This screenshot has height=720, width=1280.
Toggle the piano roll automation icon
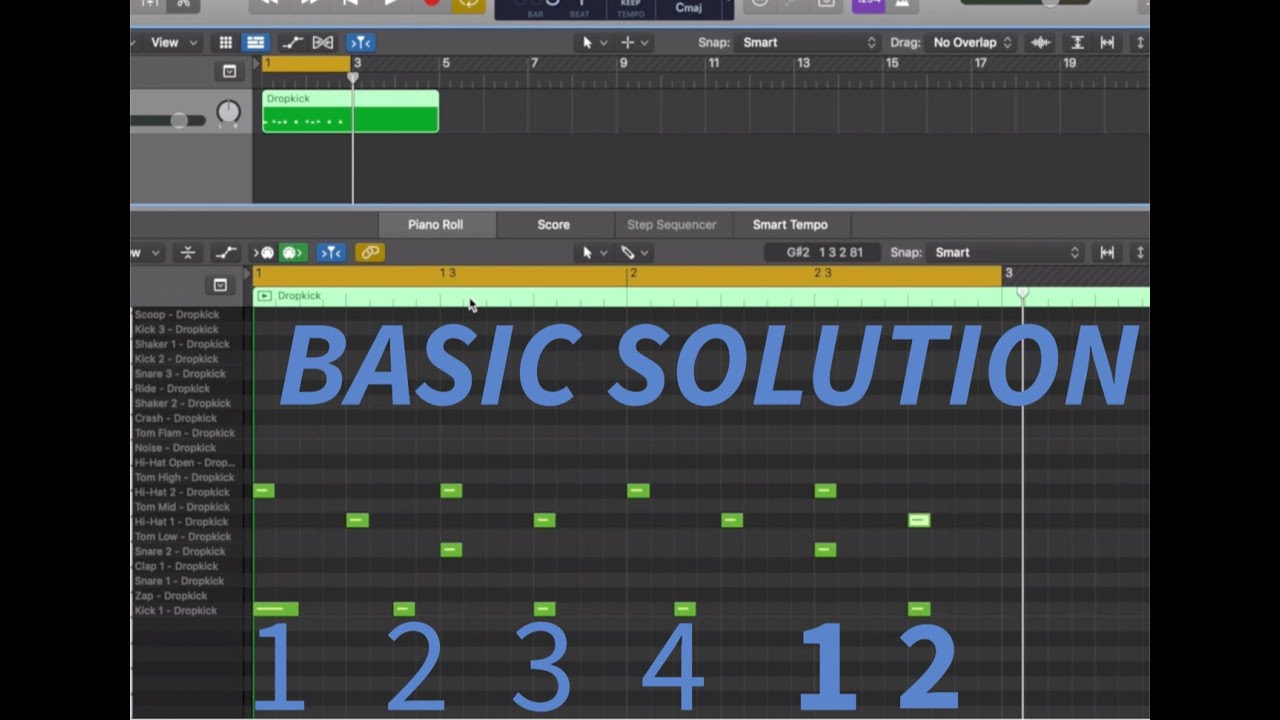coord(227,253)
